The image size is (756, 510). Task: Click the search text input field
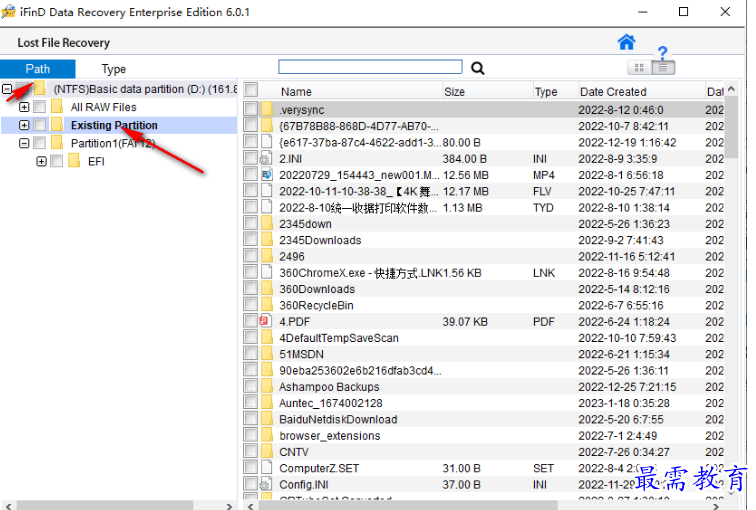tap(370, 67)
